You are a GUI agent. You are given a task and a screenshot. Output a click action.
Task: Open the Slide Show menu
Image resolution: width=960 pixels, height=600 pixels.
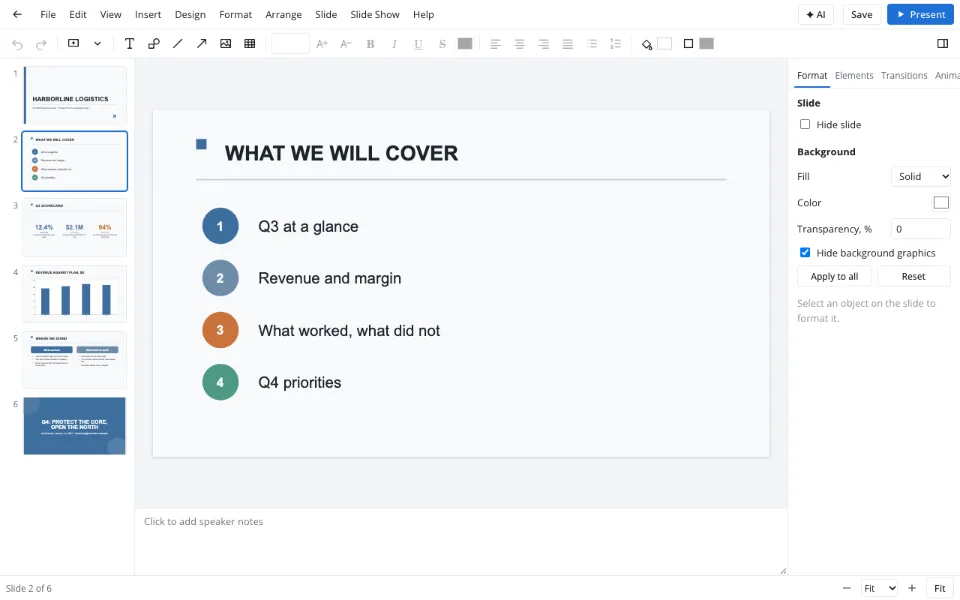point(375,14)
